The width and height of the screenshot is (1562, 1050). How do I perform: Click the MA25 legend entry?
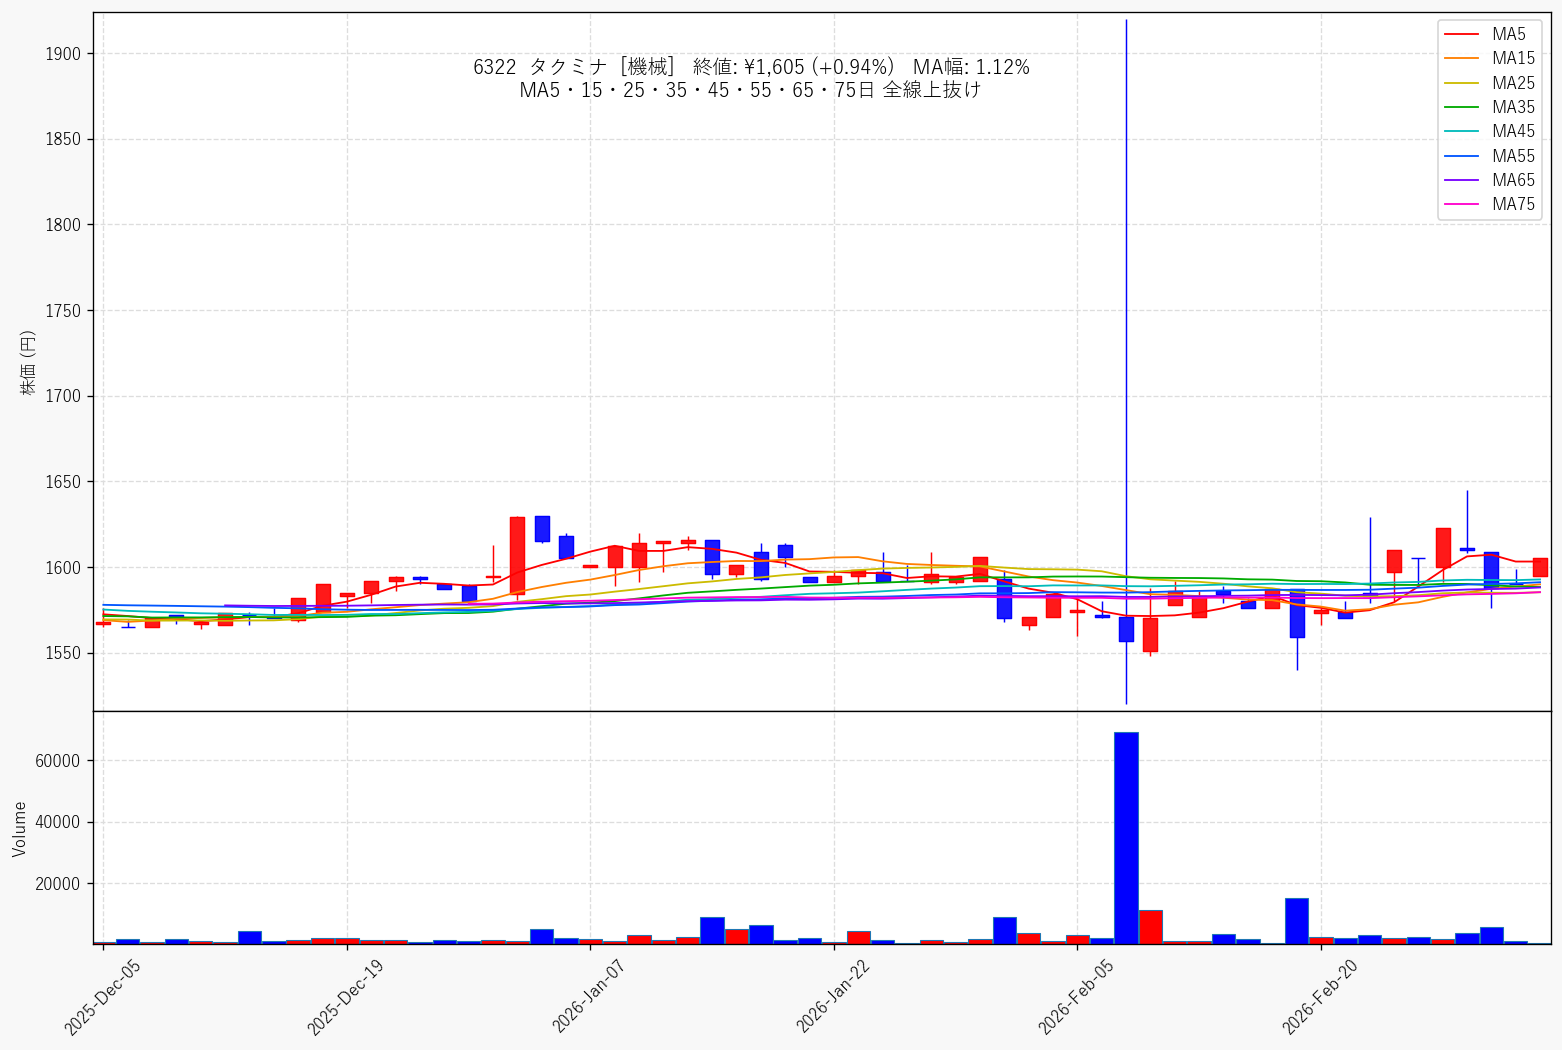pos(1490,83)
